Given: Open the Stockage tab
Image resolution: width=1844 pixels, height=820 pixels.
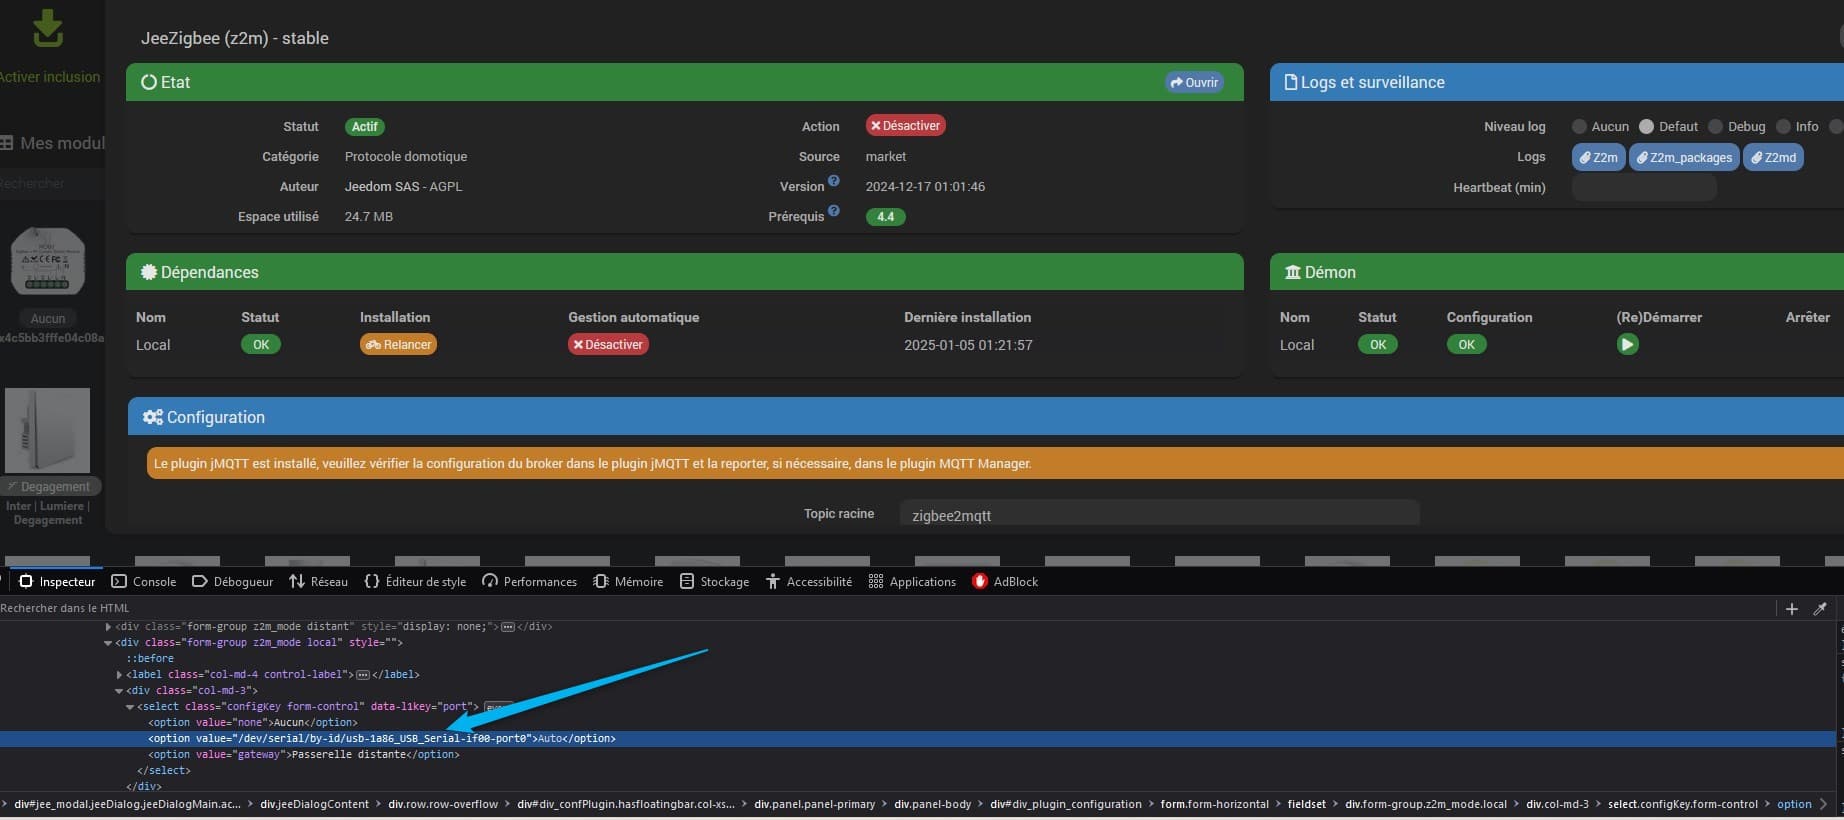Looking at the screenshot, I should tap(714, 581).
